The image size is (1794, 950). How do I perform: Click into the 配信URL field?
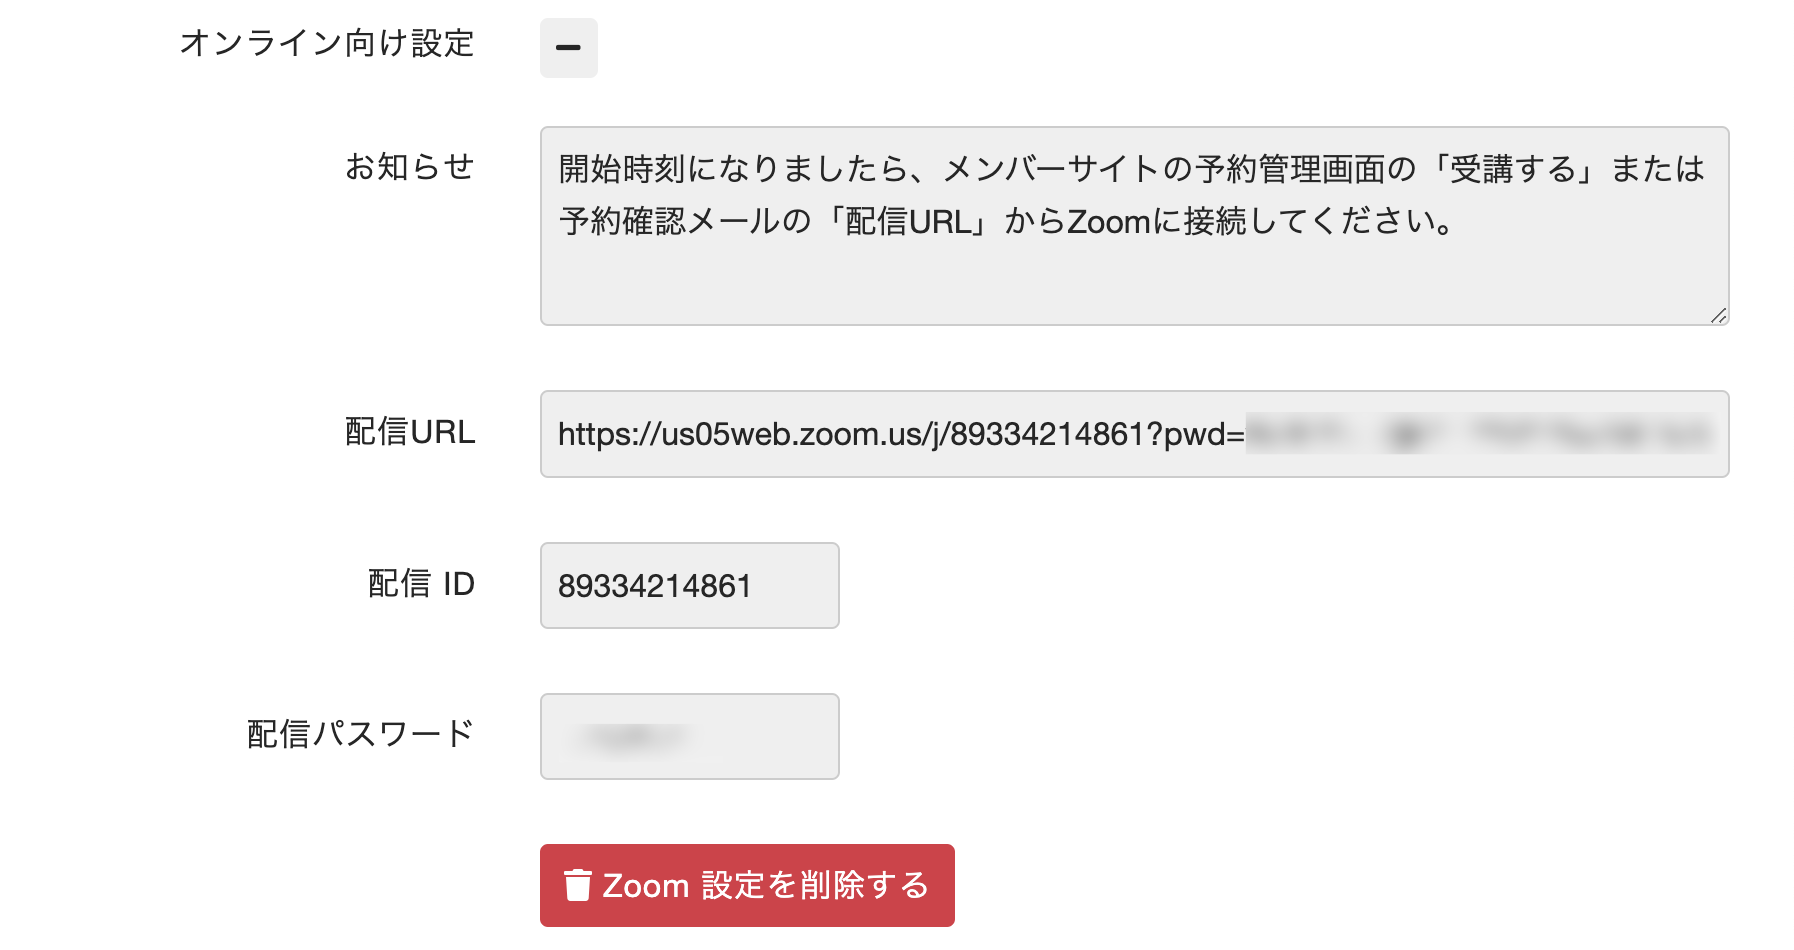tap(1134, 434)
